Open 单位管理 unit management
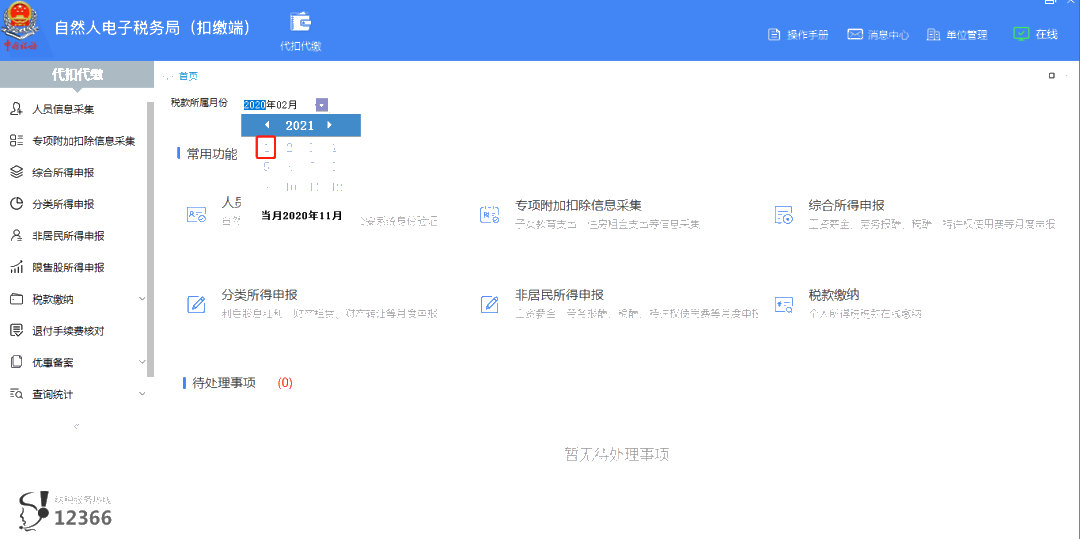Screen dimensions: 1080x539 [957, 34]
